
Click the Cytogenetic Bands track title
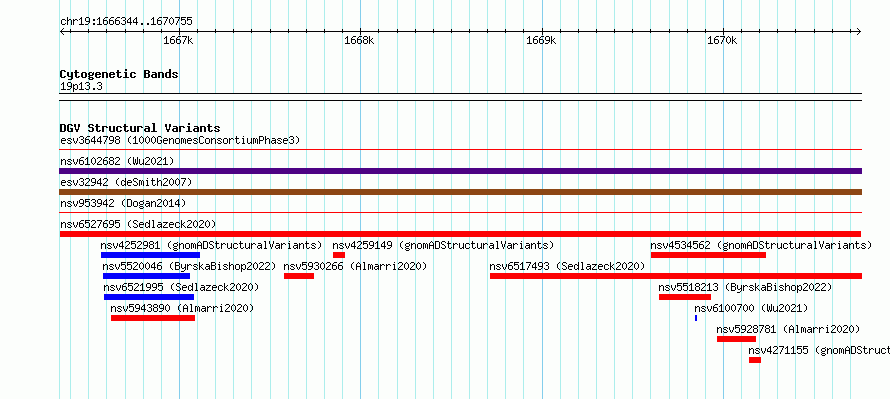click(x=119, y=74)
